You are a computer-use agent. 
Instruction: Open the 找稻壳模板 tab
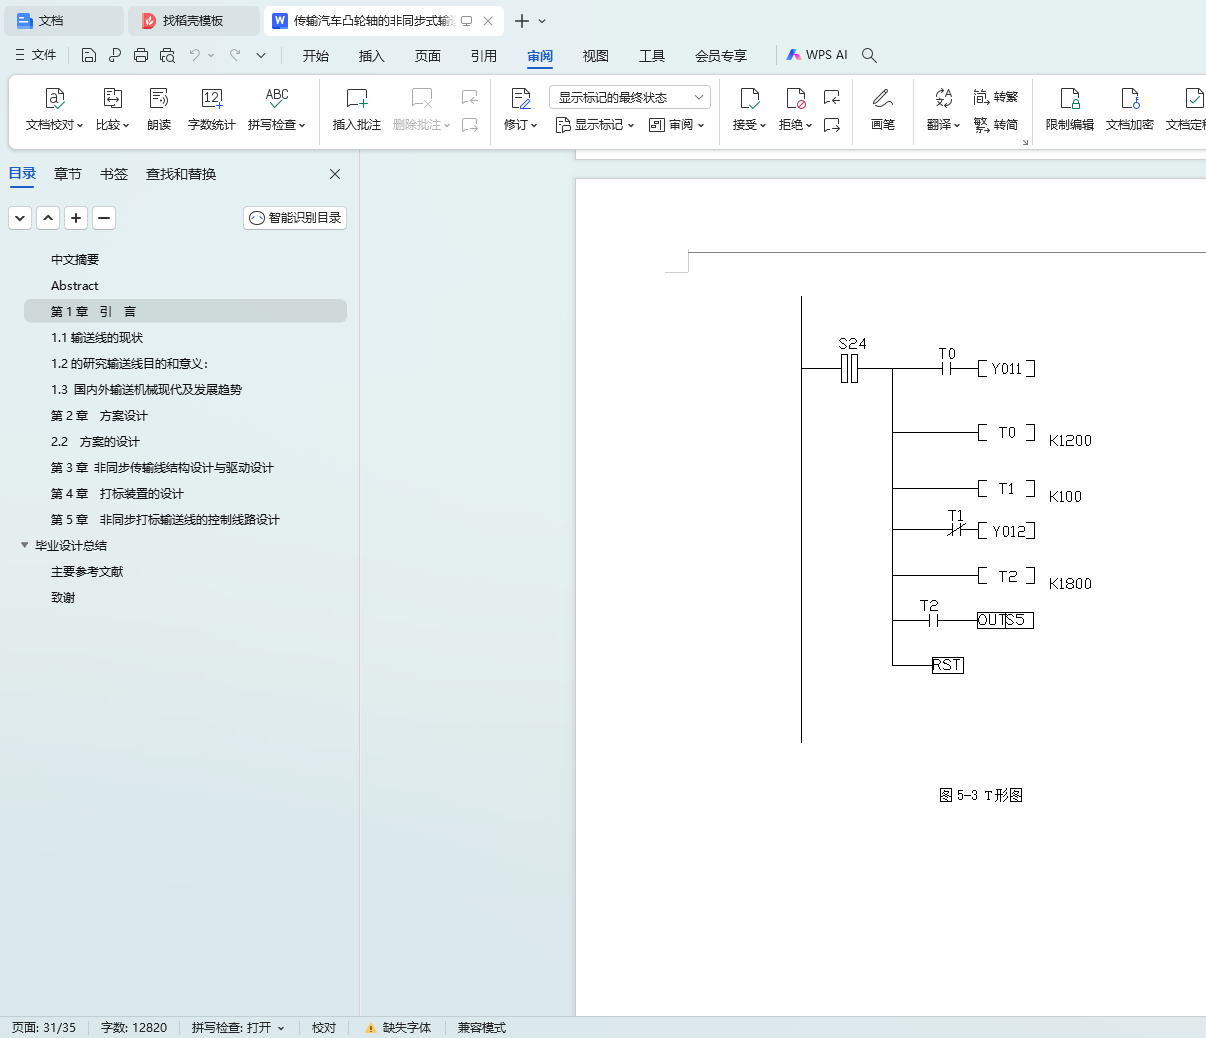point(193,21)
